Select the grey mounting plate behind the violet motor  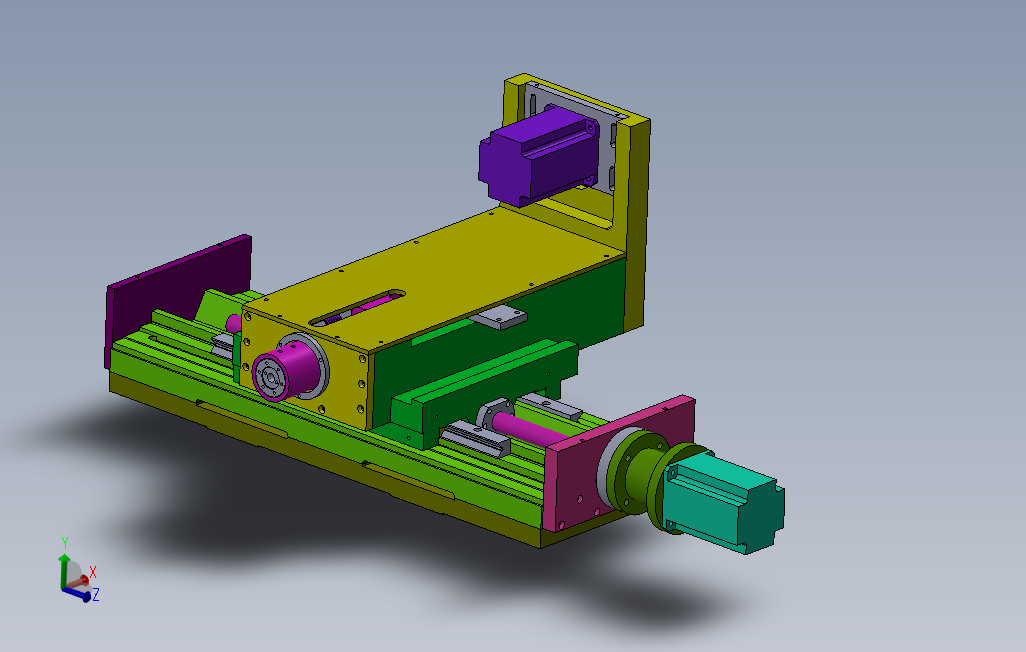coord(574,137)
